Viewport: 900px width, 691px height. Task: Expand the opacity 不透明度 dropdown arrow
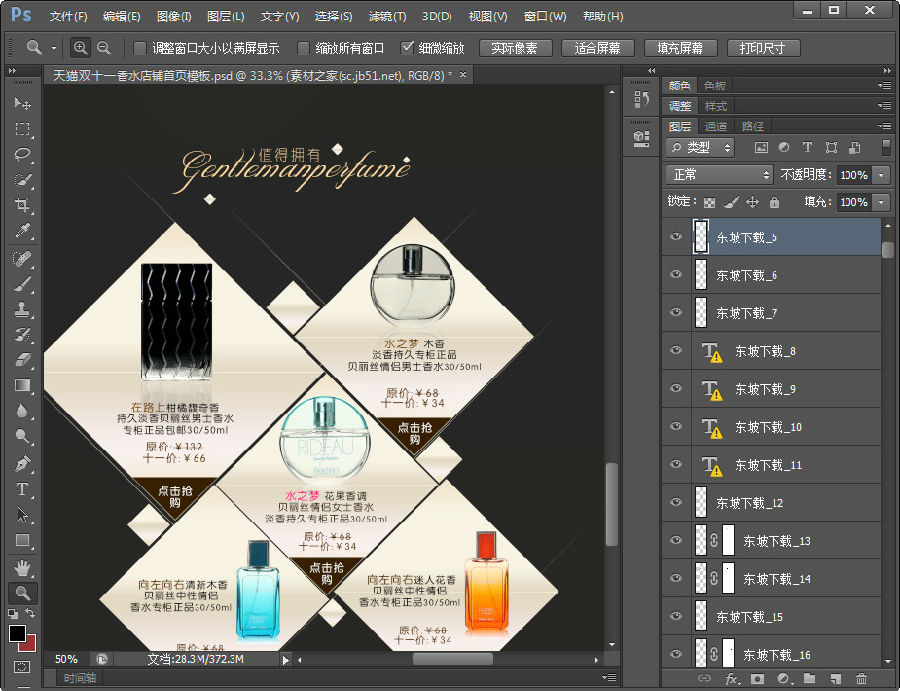pyautogui.click(x=881, y=174)
